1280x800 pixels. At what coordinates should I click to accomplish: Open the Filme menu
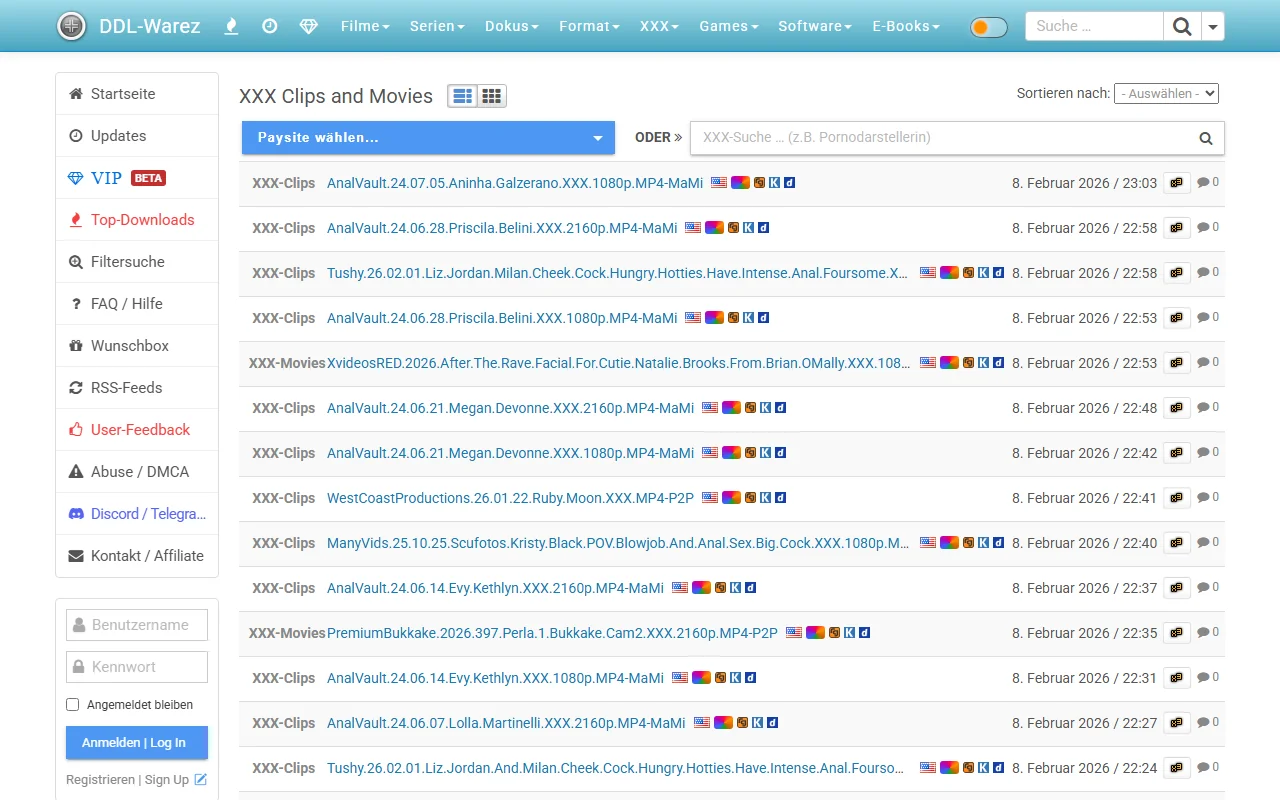coord(364,26)
